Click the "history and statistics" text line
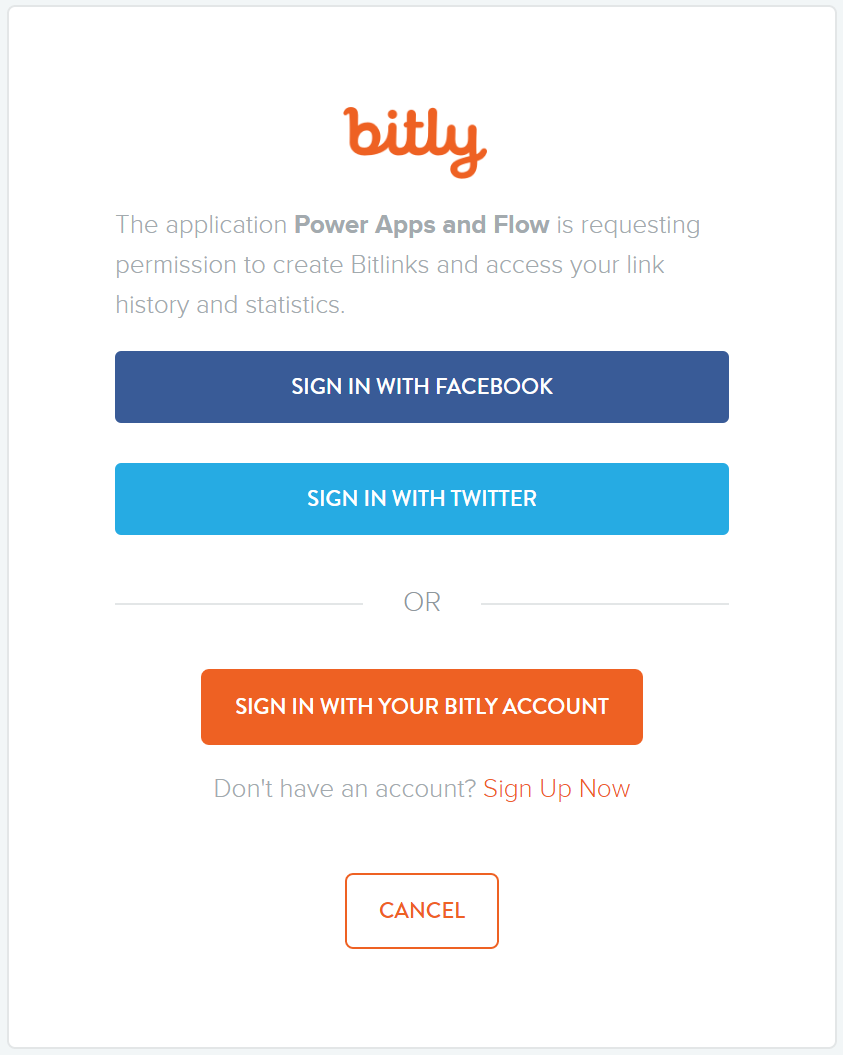Screen dimensions: 843x1055 (230, 305)
